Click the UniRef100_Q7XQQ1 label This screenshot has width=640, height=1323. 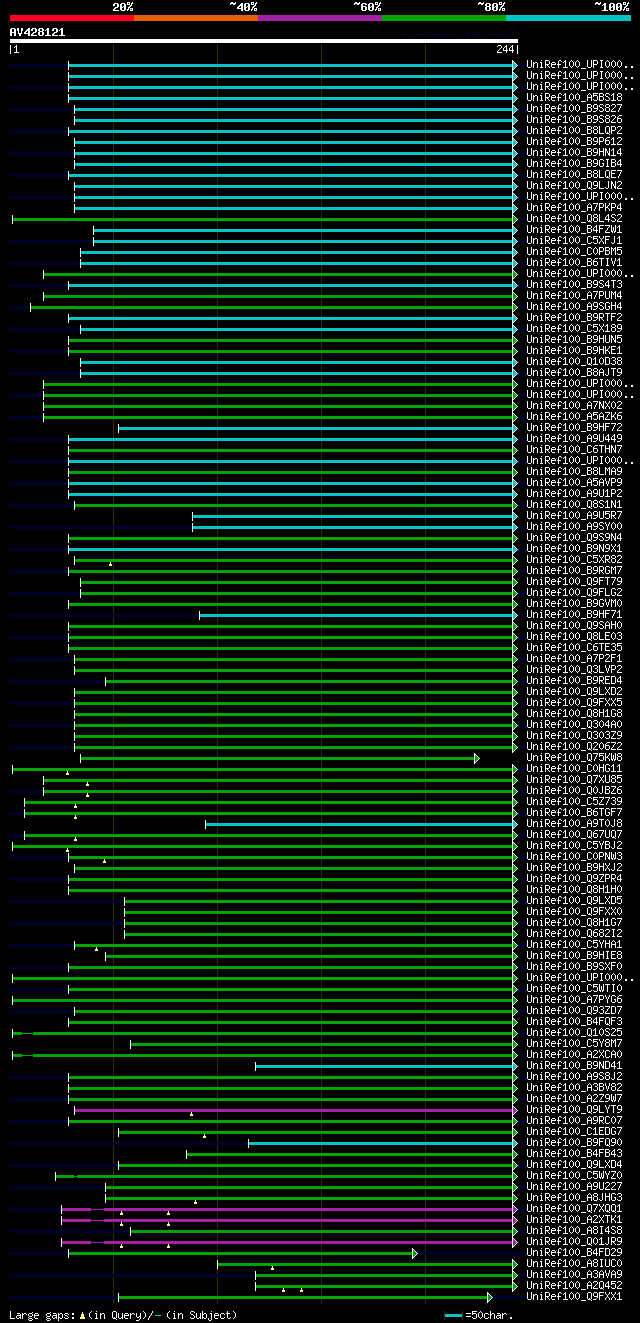pos(575,1208)
